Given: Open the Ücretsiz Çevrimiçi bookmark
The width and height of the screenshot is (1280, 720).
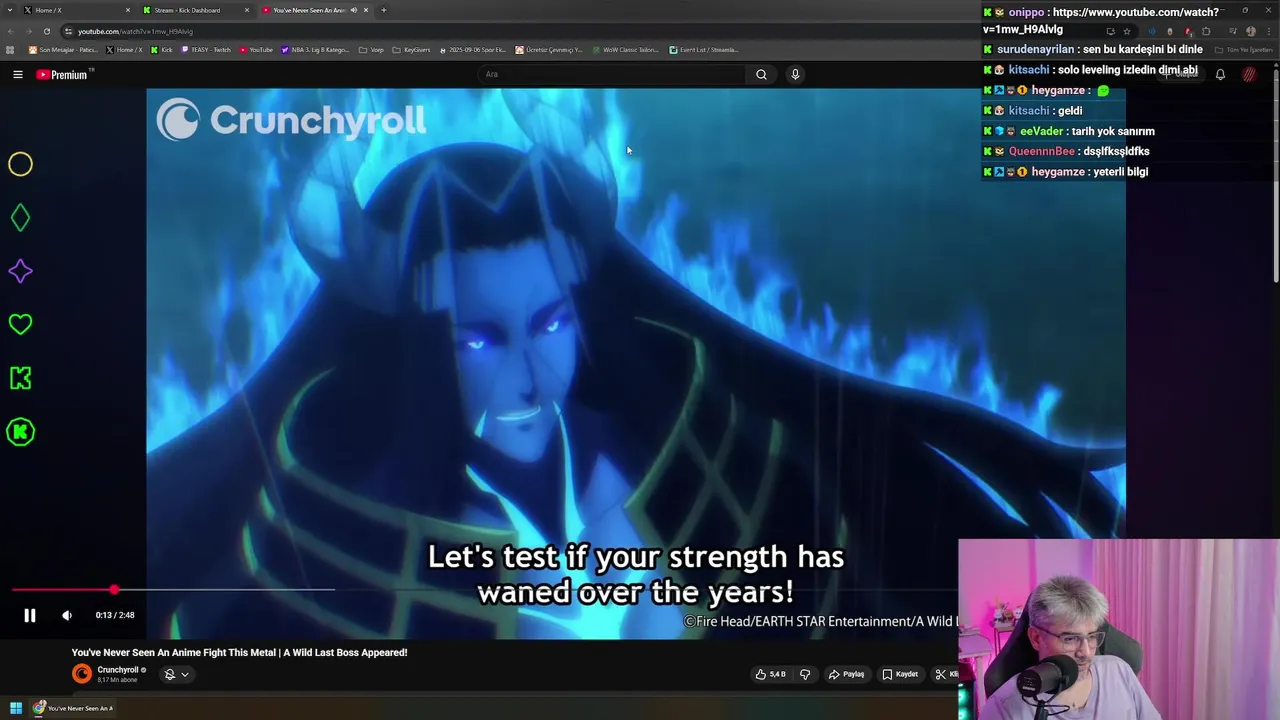Looking at the screenshot, I should click(550, 49).
